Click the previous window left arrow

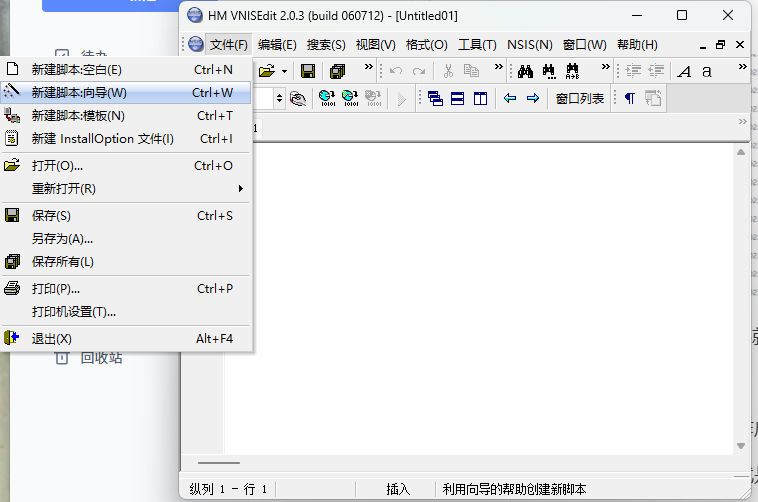tap(510, 99)
